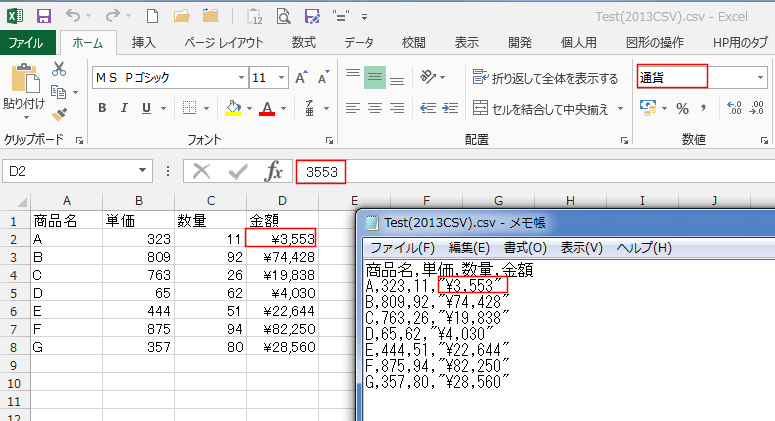Switch to the 挿入 tab

144,43
